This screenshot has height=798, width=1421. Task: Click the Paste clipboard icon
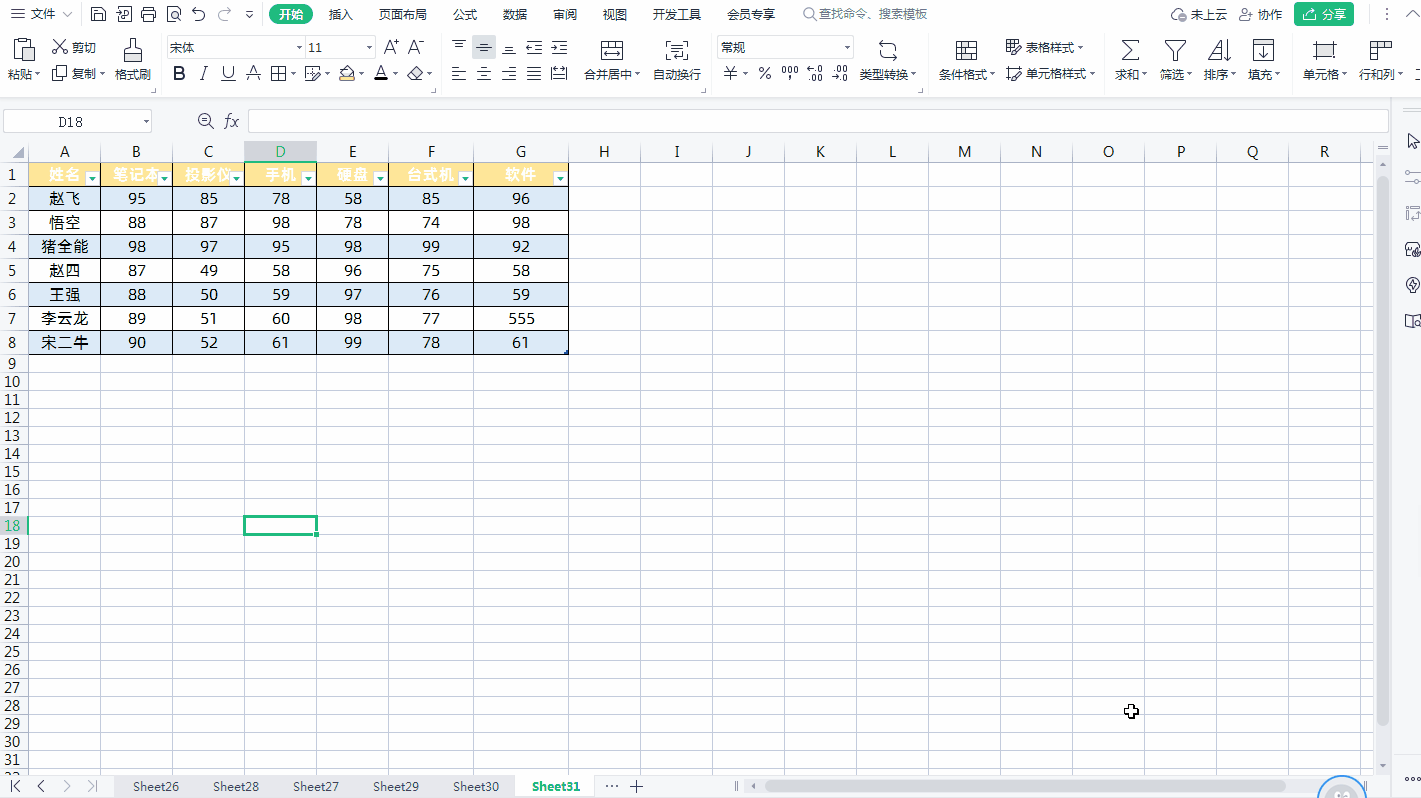point(24,50)
